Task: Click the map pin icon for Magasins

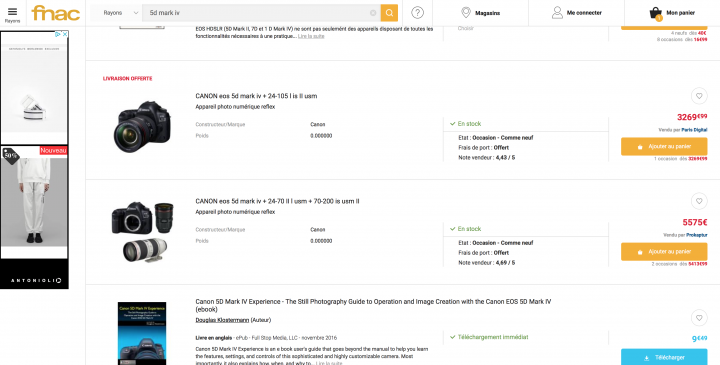Action: (x=466, y=13)
